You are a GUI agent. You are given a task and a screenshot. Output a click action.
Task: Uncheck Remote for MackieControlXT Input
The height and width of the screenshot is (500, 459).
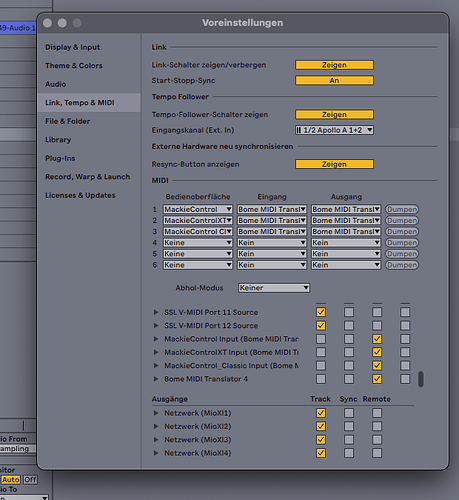[377, 352]
